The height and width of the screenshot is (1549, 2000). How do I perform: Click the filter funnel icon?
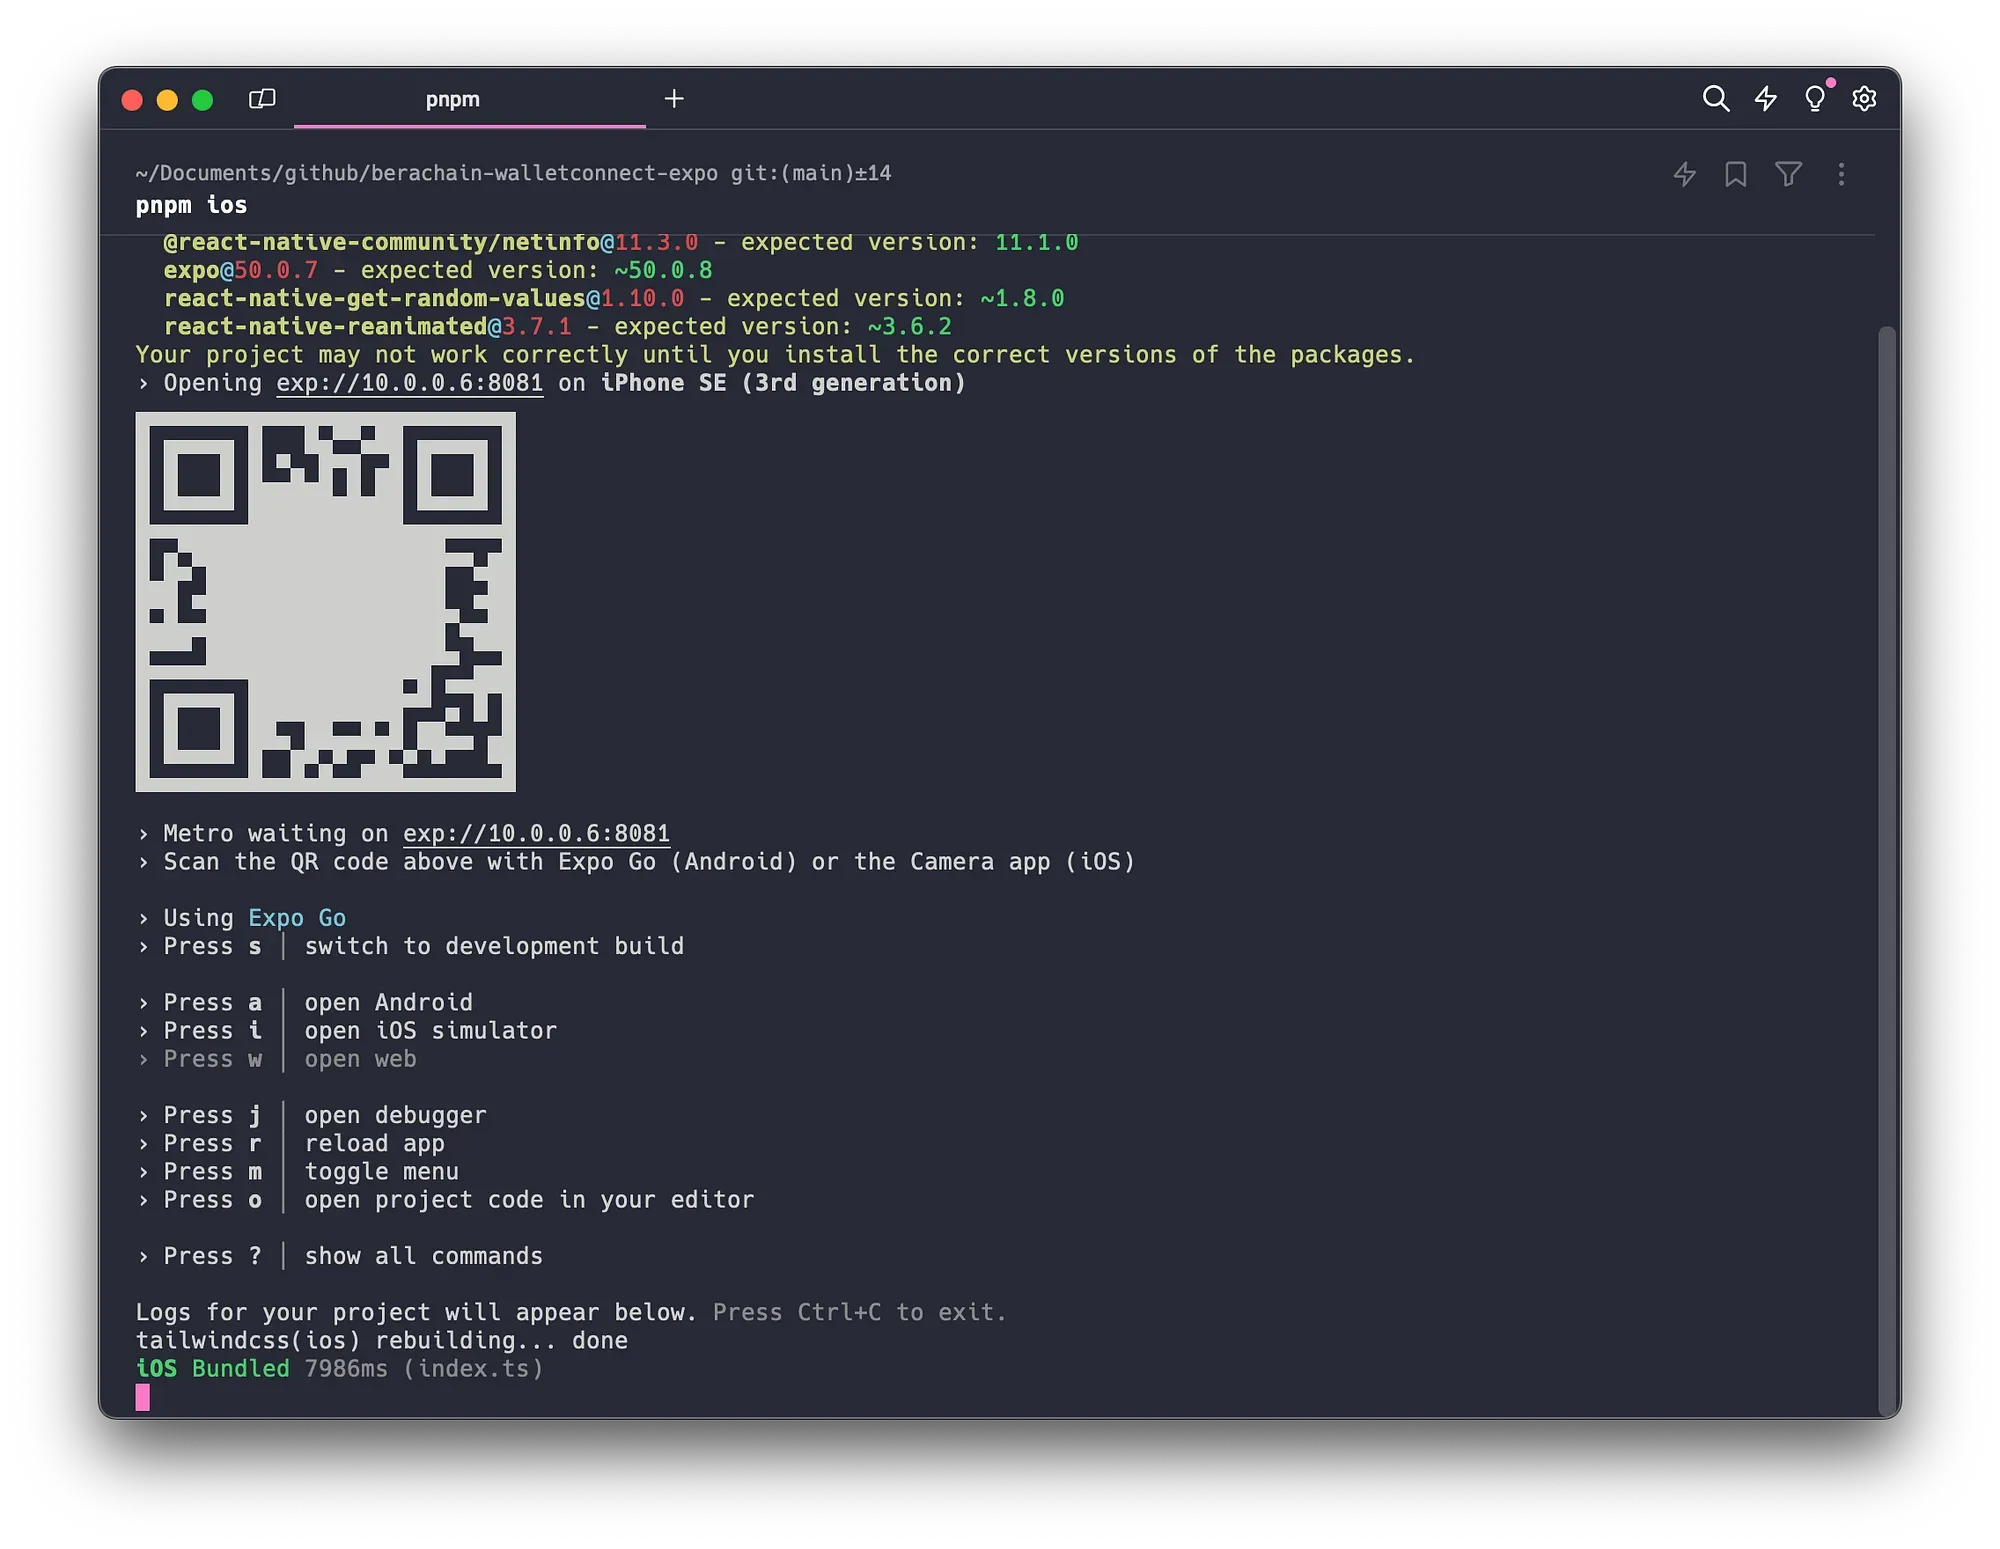tap(1788, 174)
